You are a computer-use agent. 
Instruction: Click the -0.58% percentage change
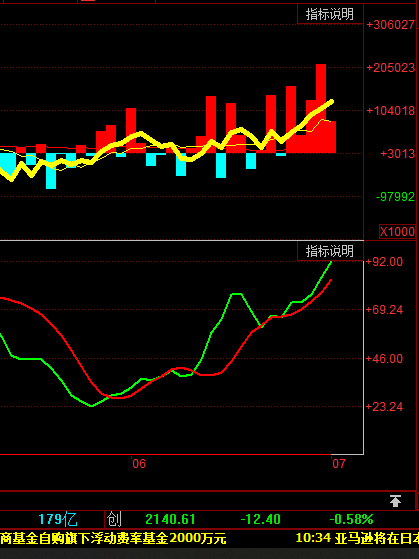click(x=351, y=519)
